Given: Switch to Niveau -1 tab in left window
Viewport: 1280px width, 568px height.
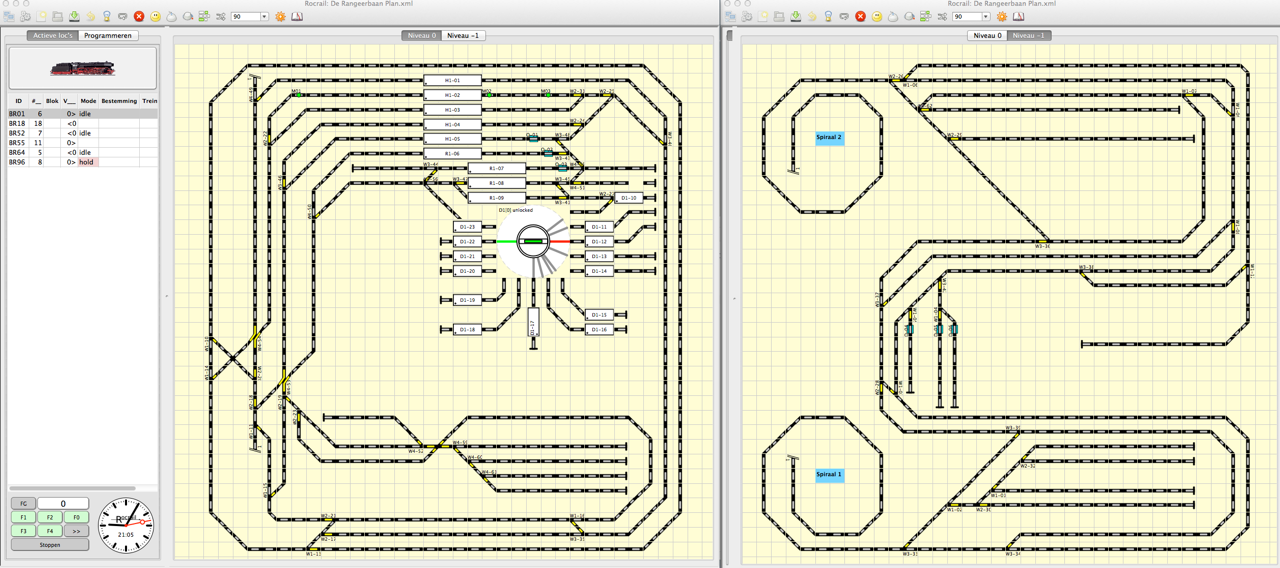Looking at the screenshot, I should pos(463,36).
